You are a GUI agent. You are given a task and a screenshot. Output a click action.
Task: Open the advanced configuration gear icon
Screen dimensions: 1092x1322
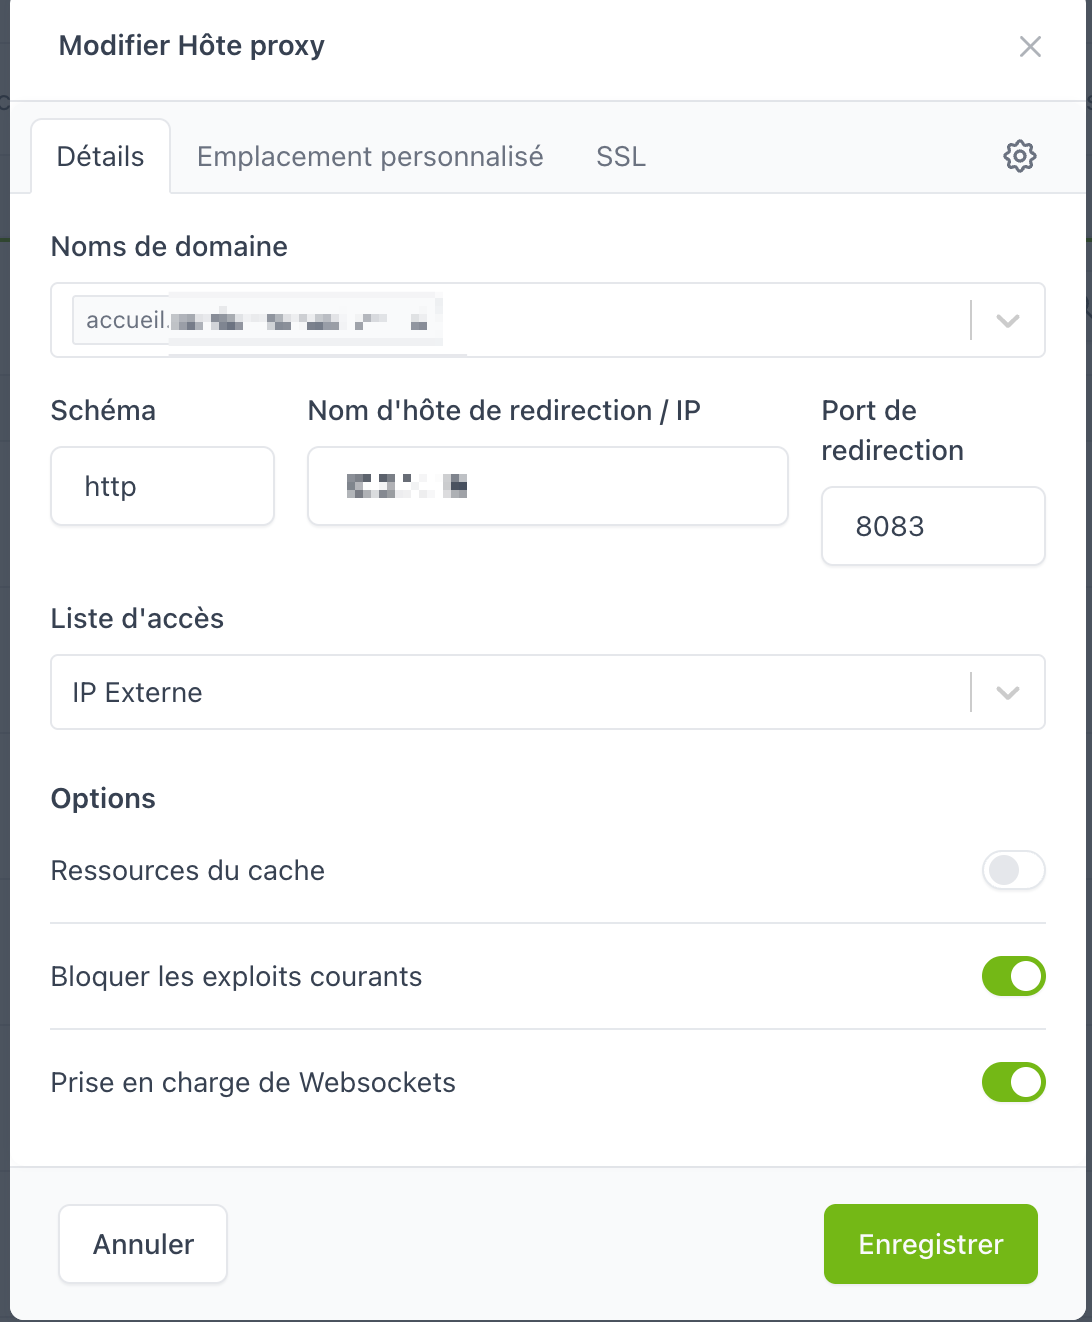pos(1019,156)
